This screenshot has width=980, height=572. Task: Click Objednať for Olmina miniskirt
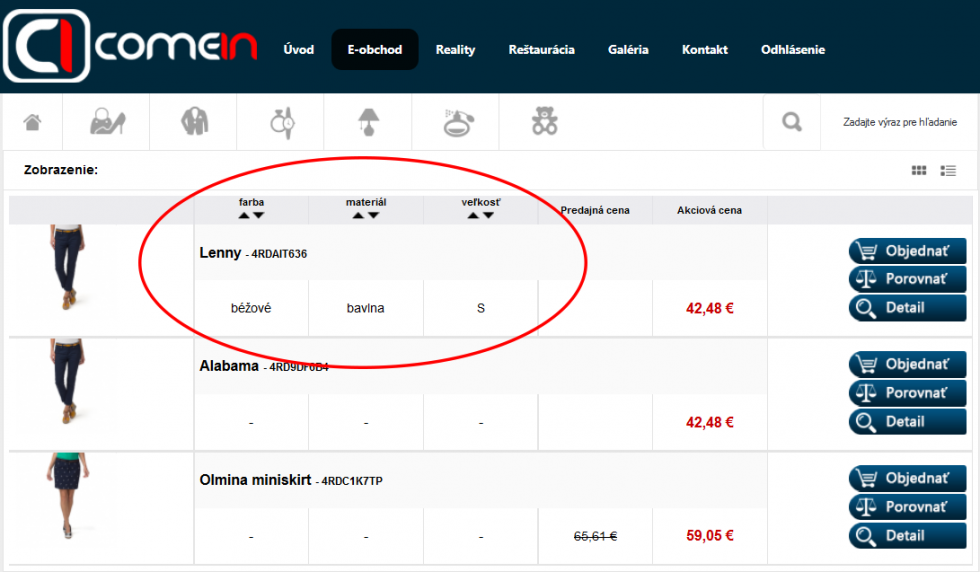[907, 478]
